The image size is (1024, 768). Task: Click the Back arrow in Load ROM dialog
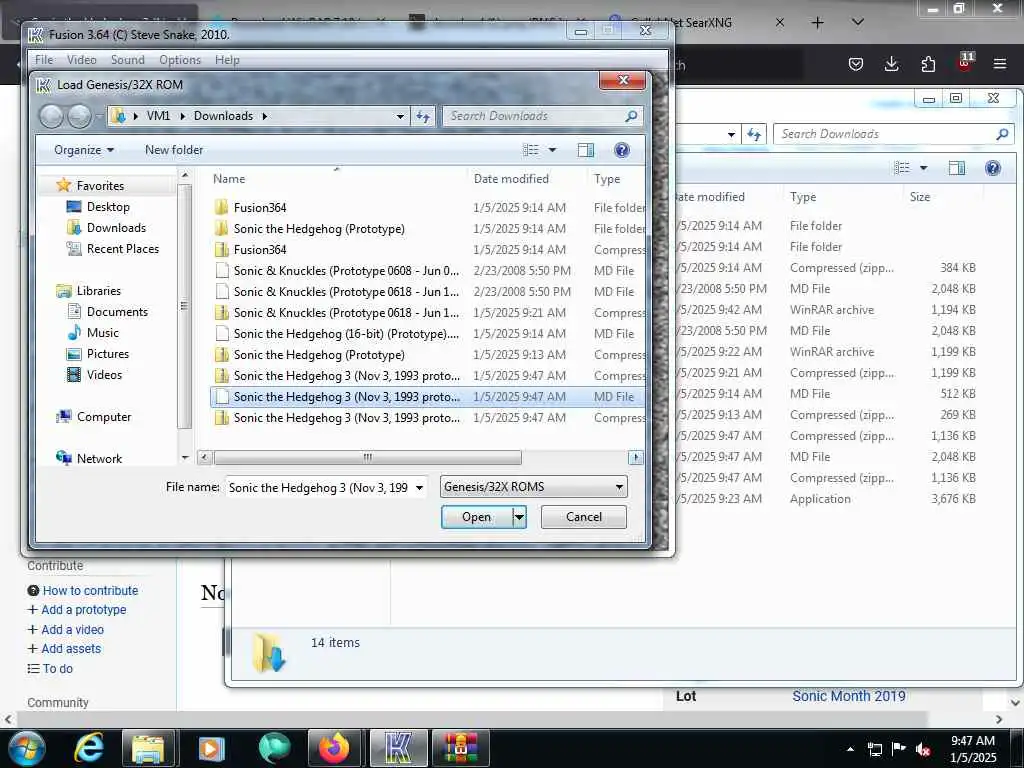[52, 117]
